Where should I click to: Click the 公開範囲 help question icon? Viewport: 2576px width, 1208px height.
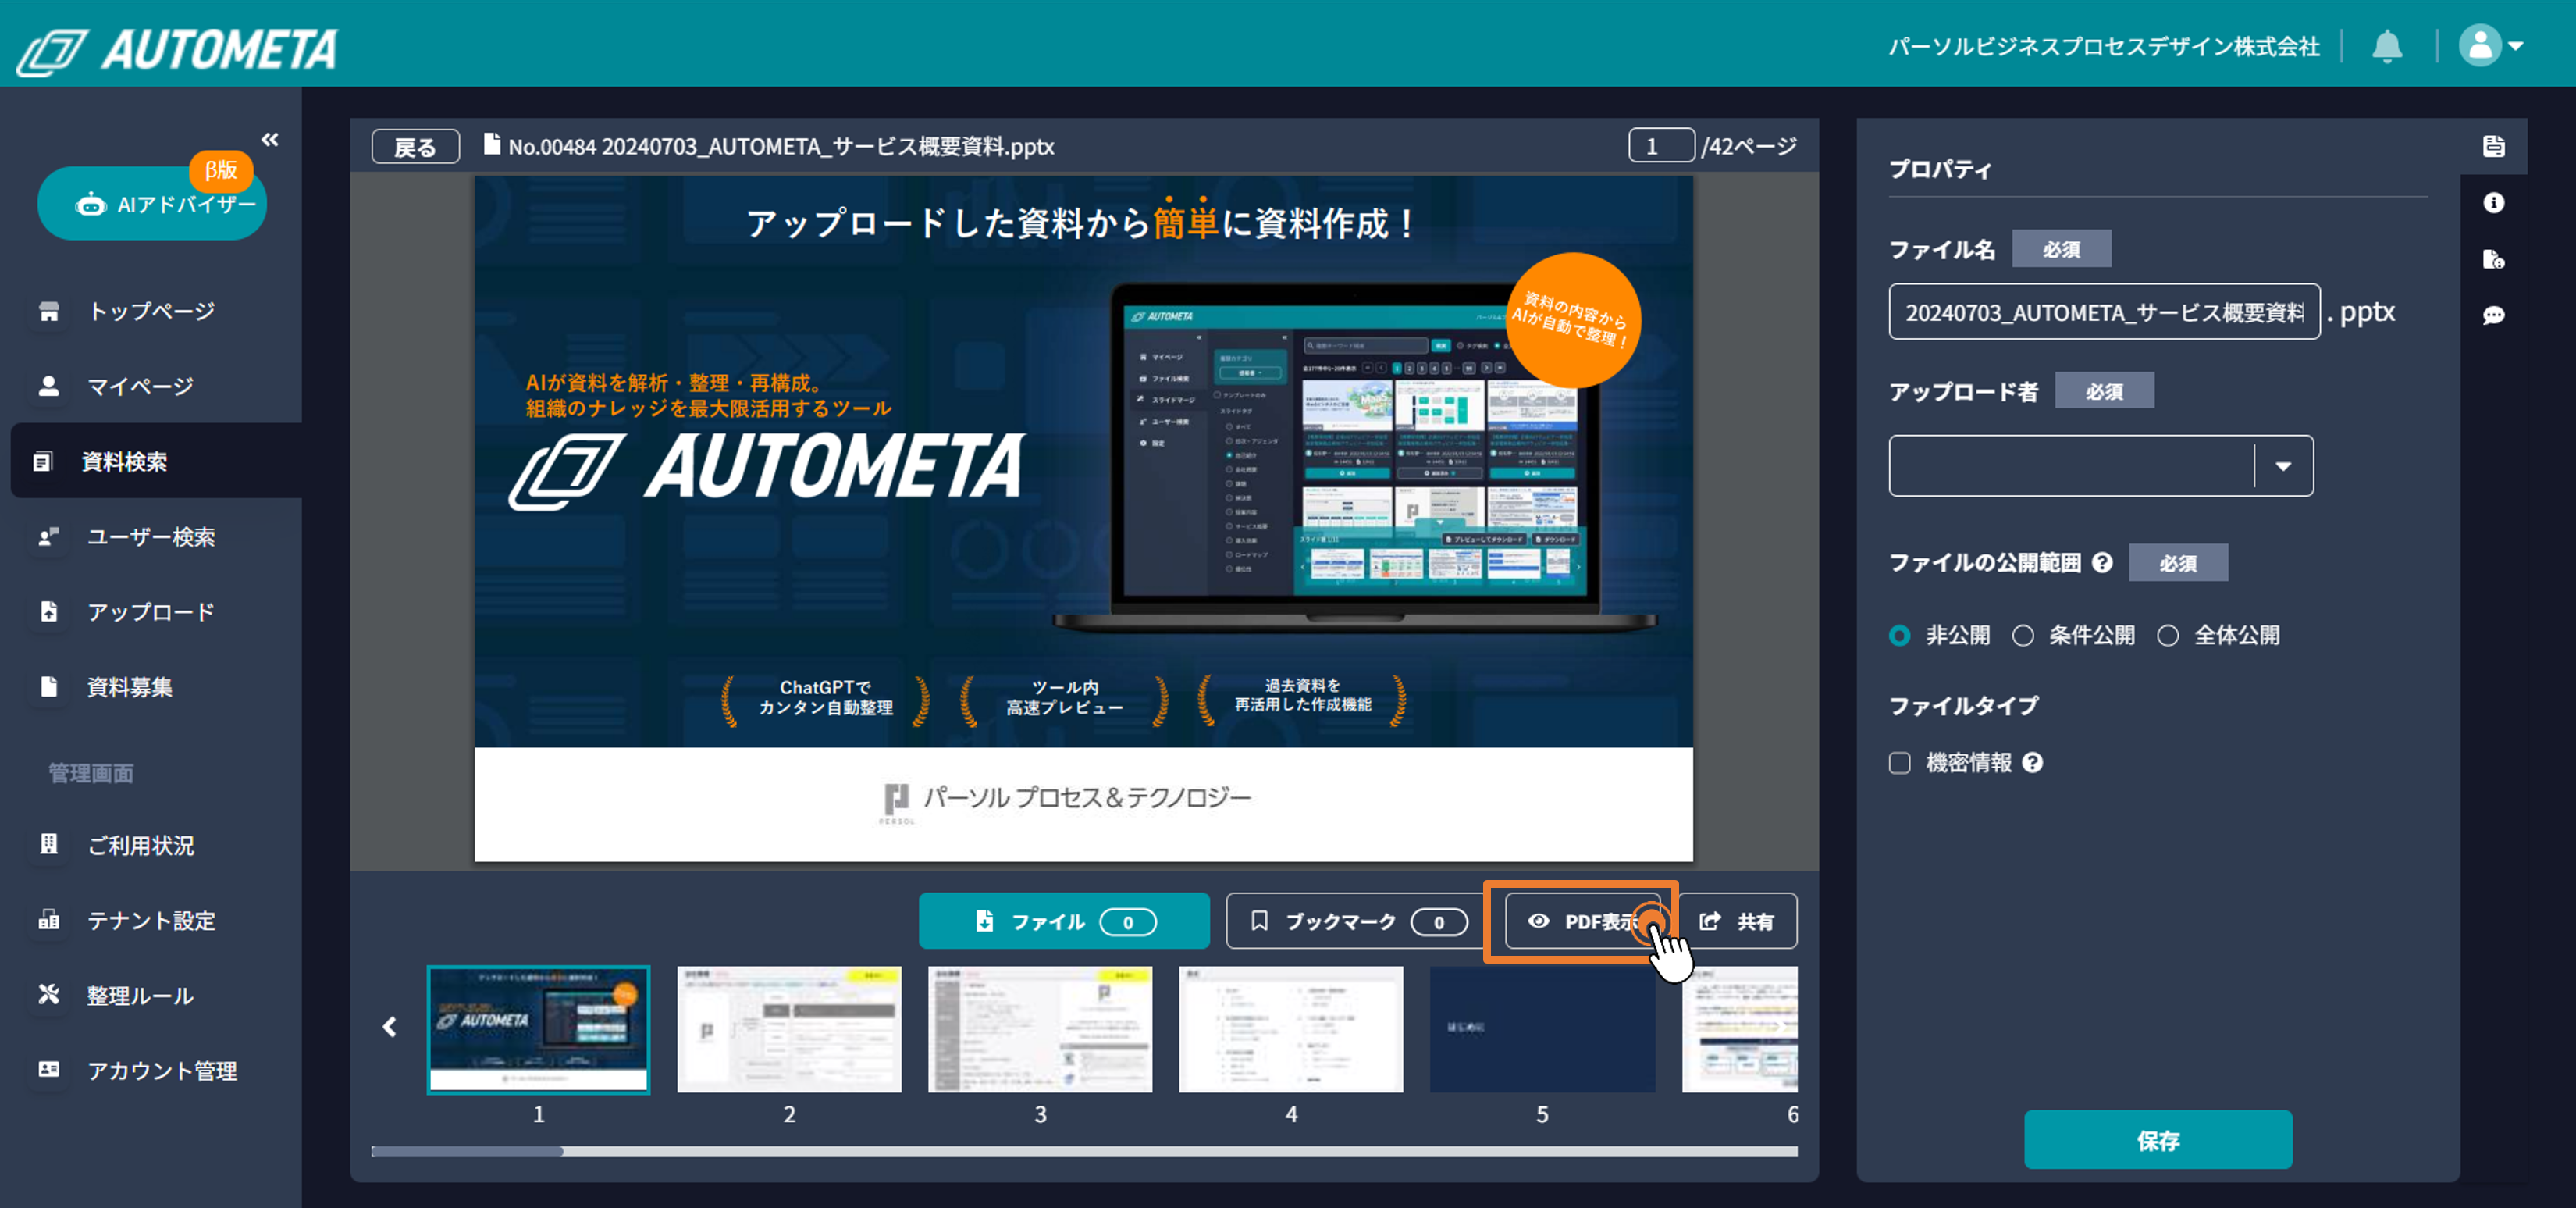tap(2102, 563)
